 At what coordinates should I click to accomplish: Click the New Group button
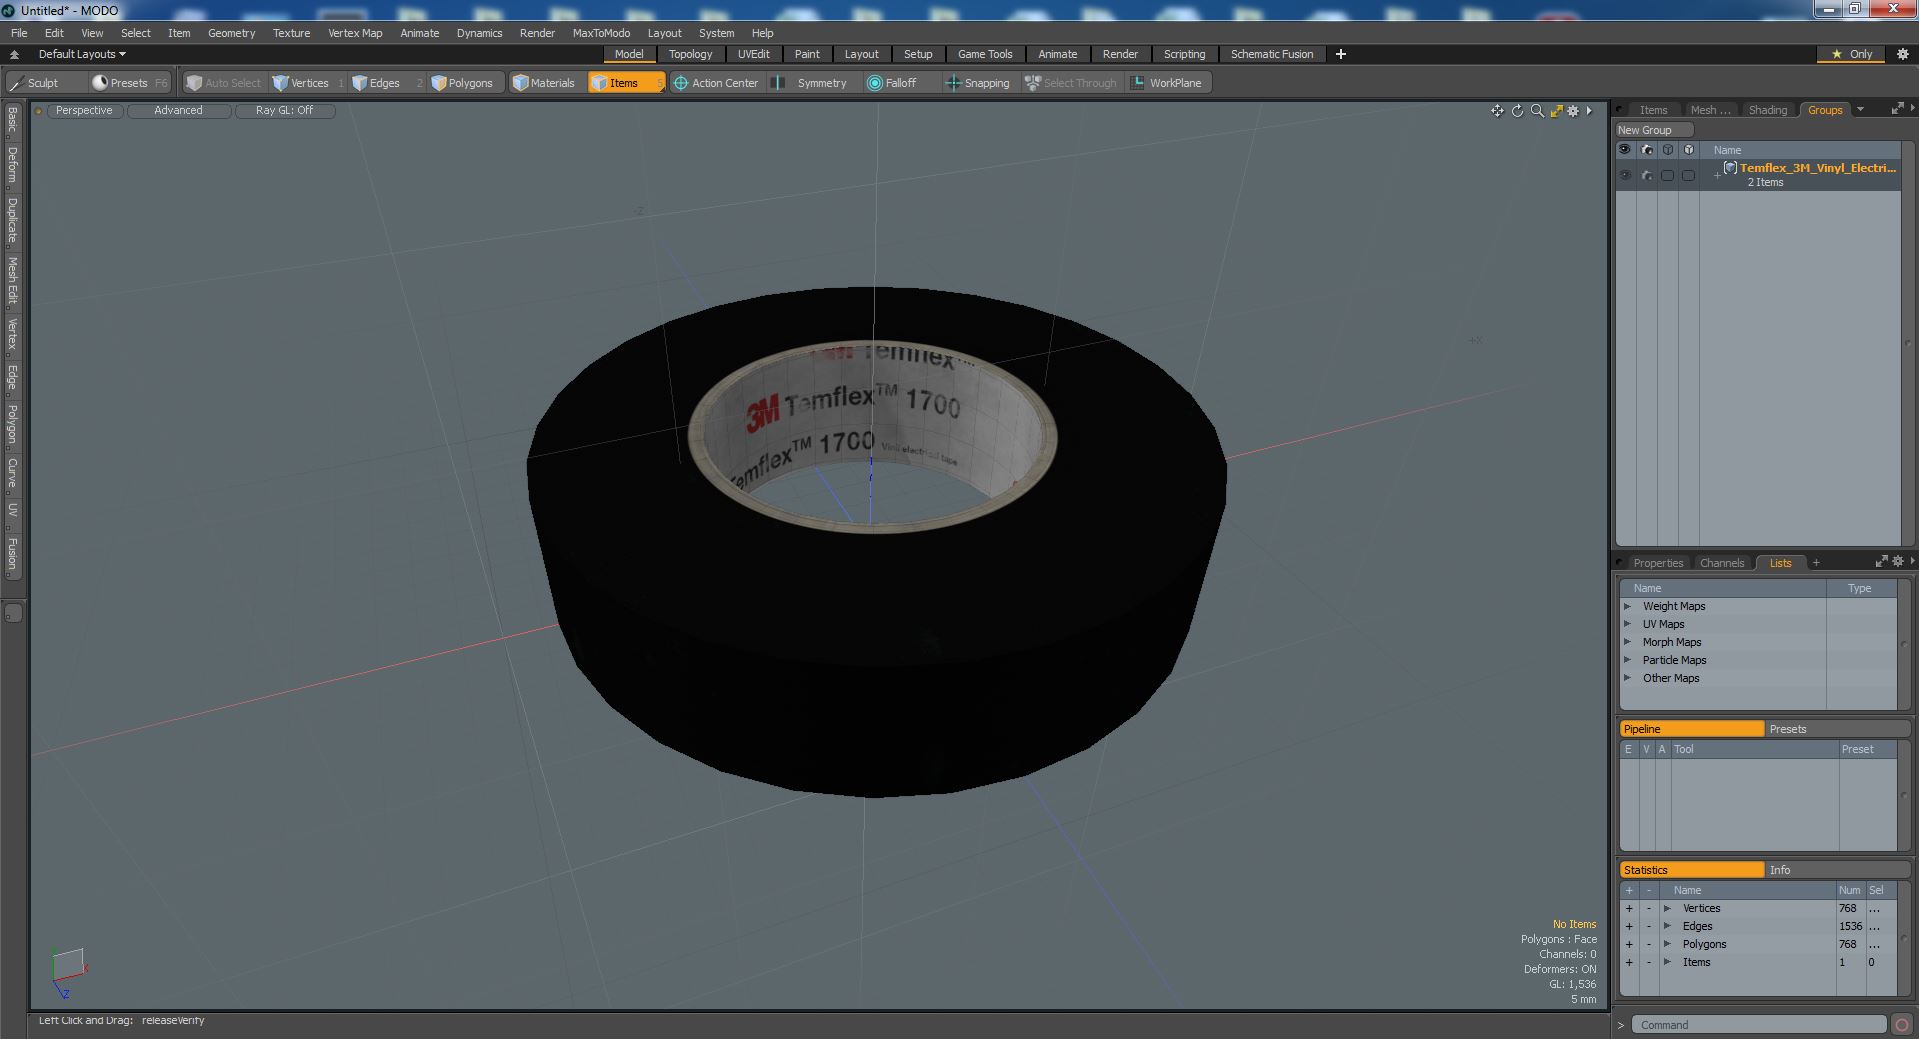pos(1654,130)
